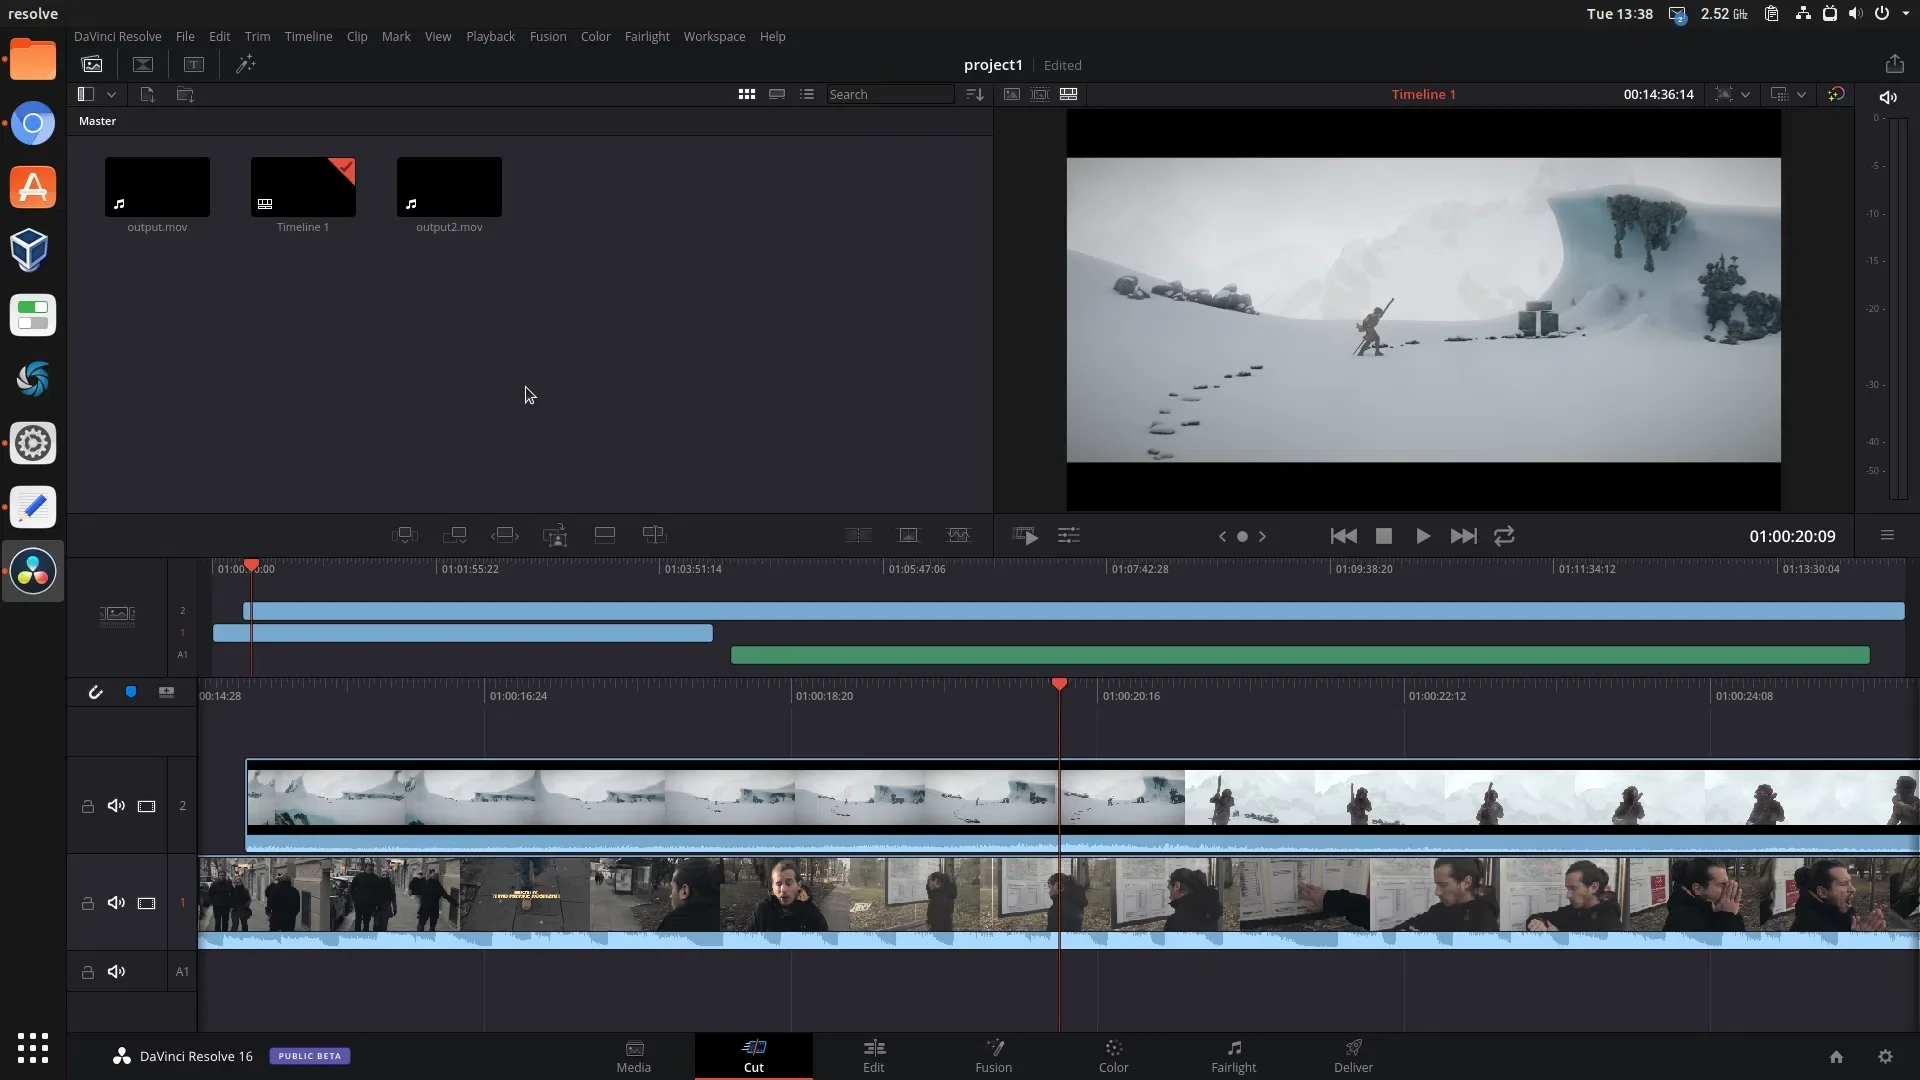Screen dimensions: 1920x1080
Task: Jump to the first frame
Action: (1344, 536)
